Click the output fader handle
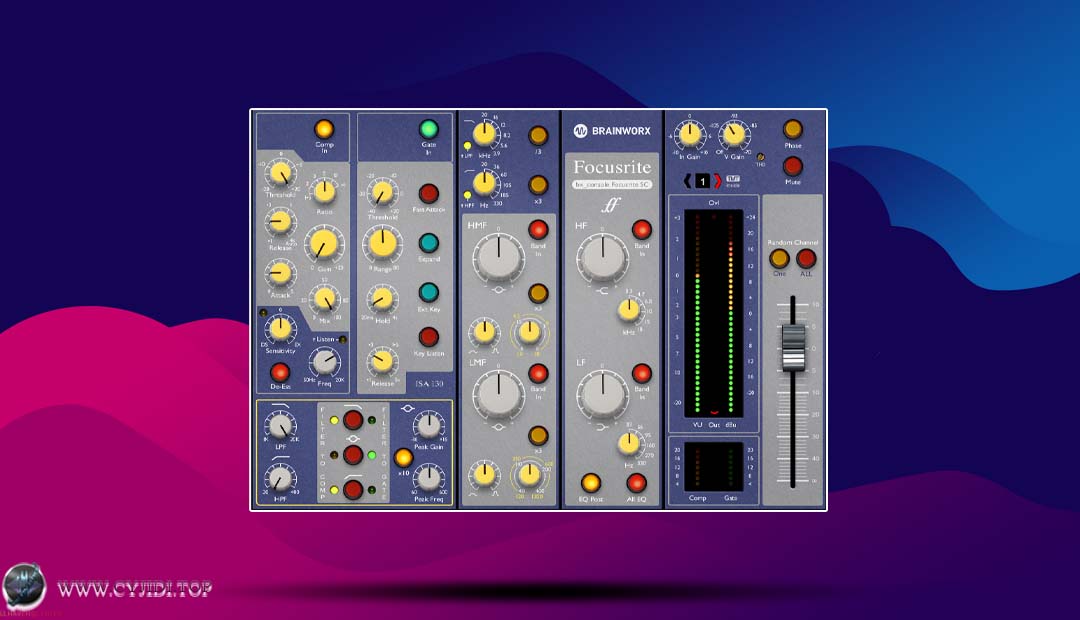1080x620 pixels. click(793, 348)
